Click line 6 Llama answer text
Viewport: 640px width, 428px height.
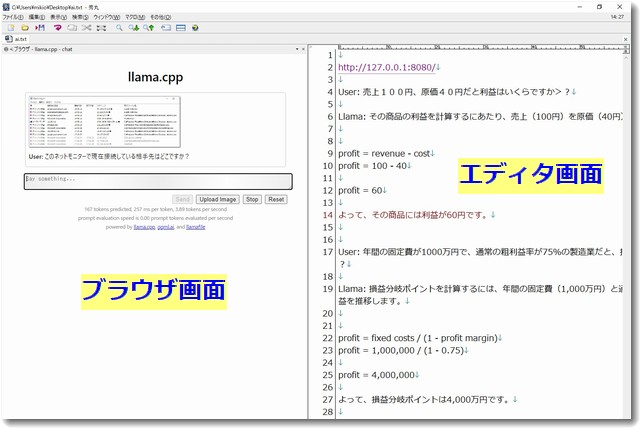click(480, 117)
